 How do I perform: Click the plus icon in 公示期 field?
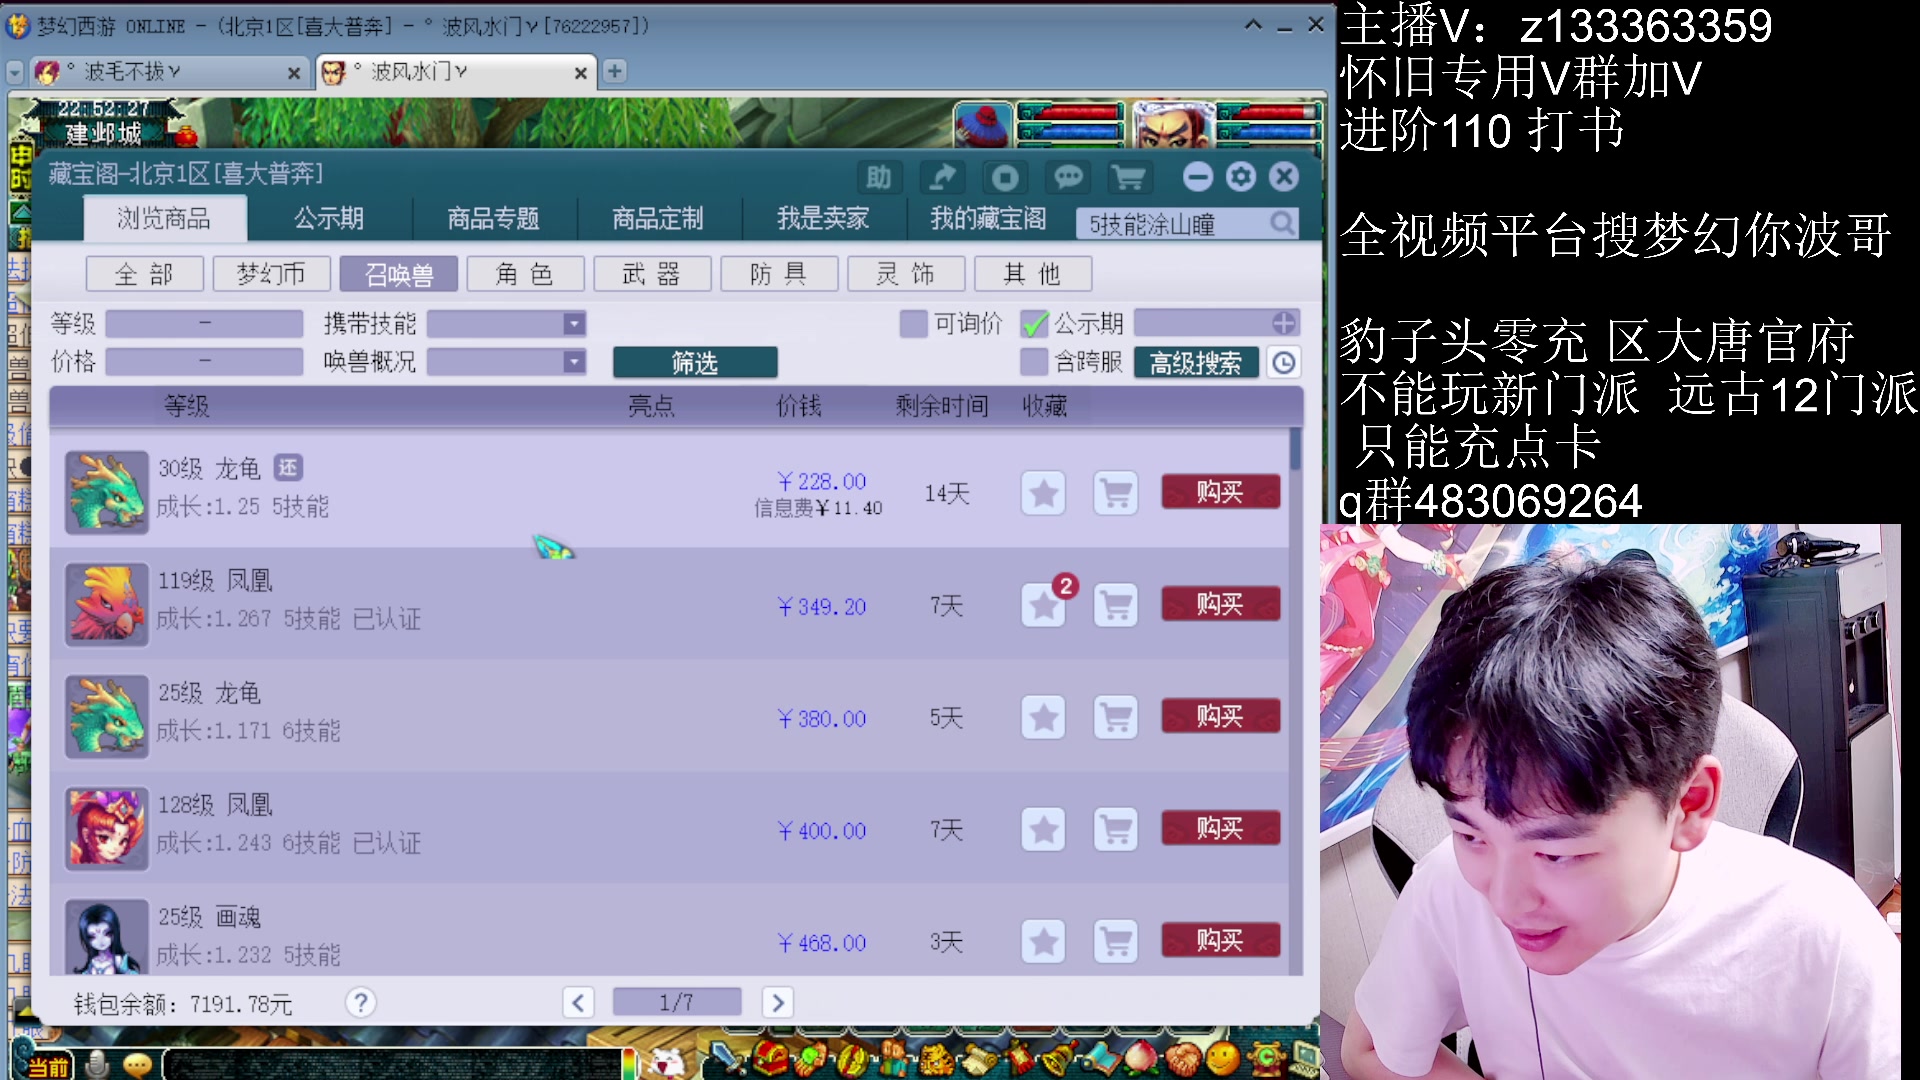point(1284,323)
